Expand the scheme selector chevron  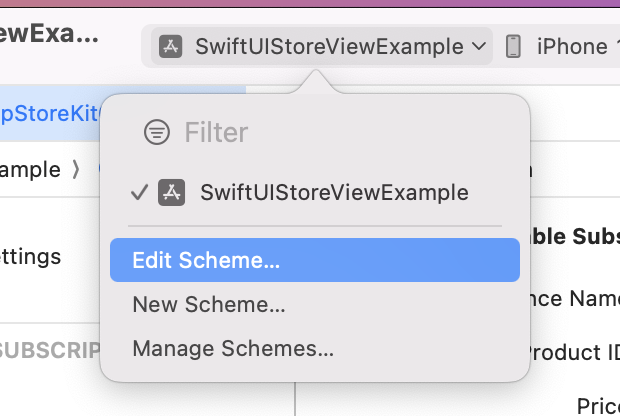tap(479, 46)
